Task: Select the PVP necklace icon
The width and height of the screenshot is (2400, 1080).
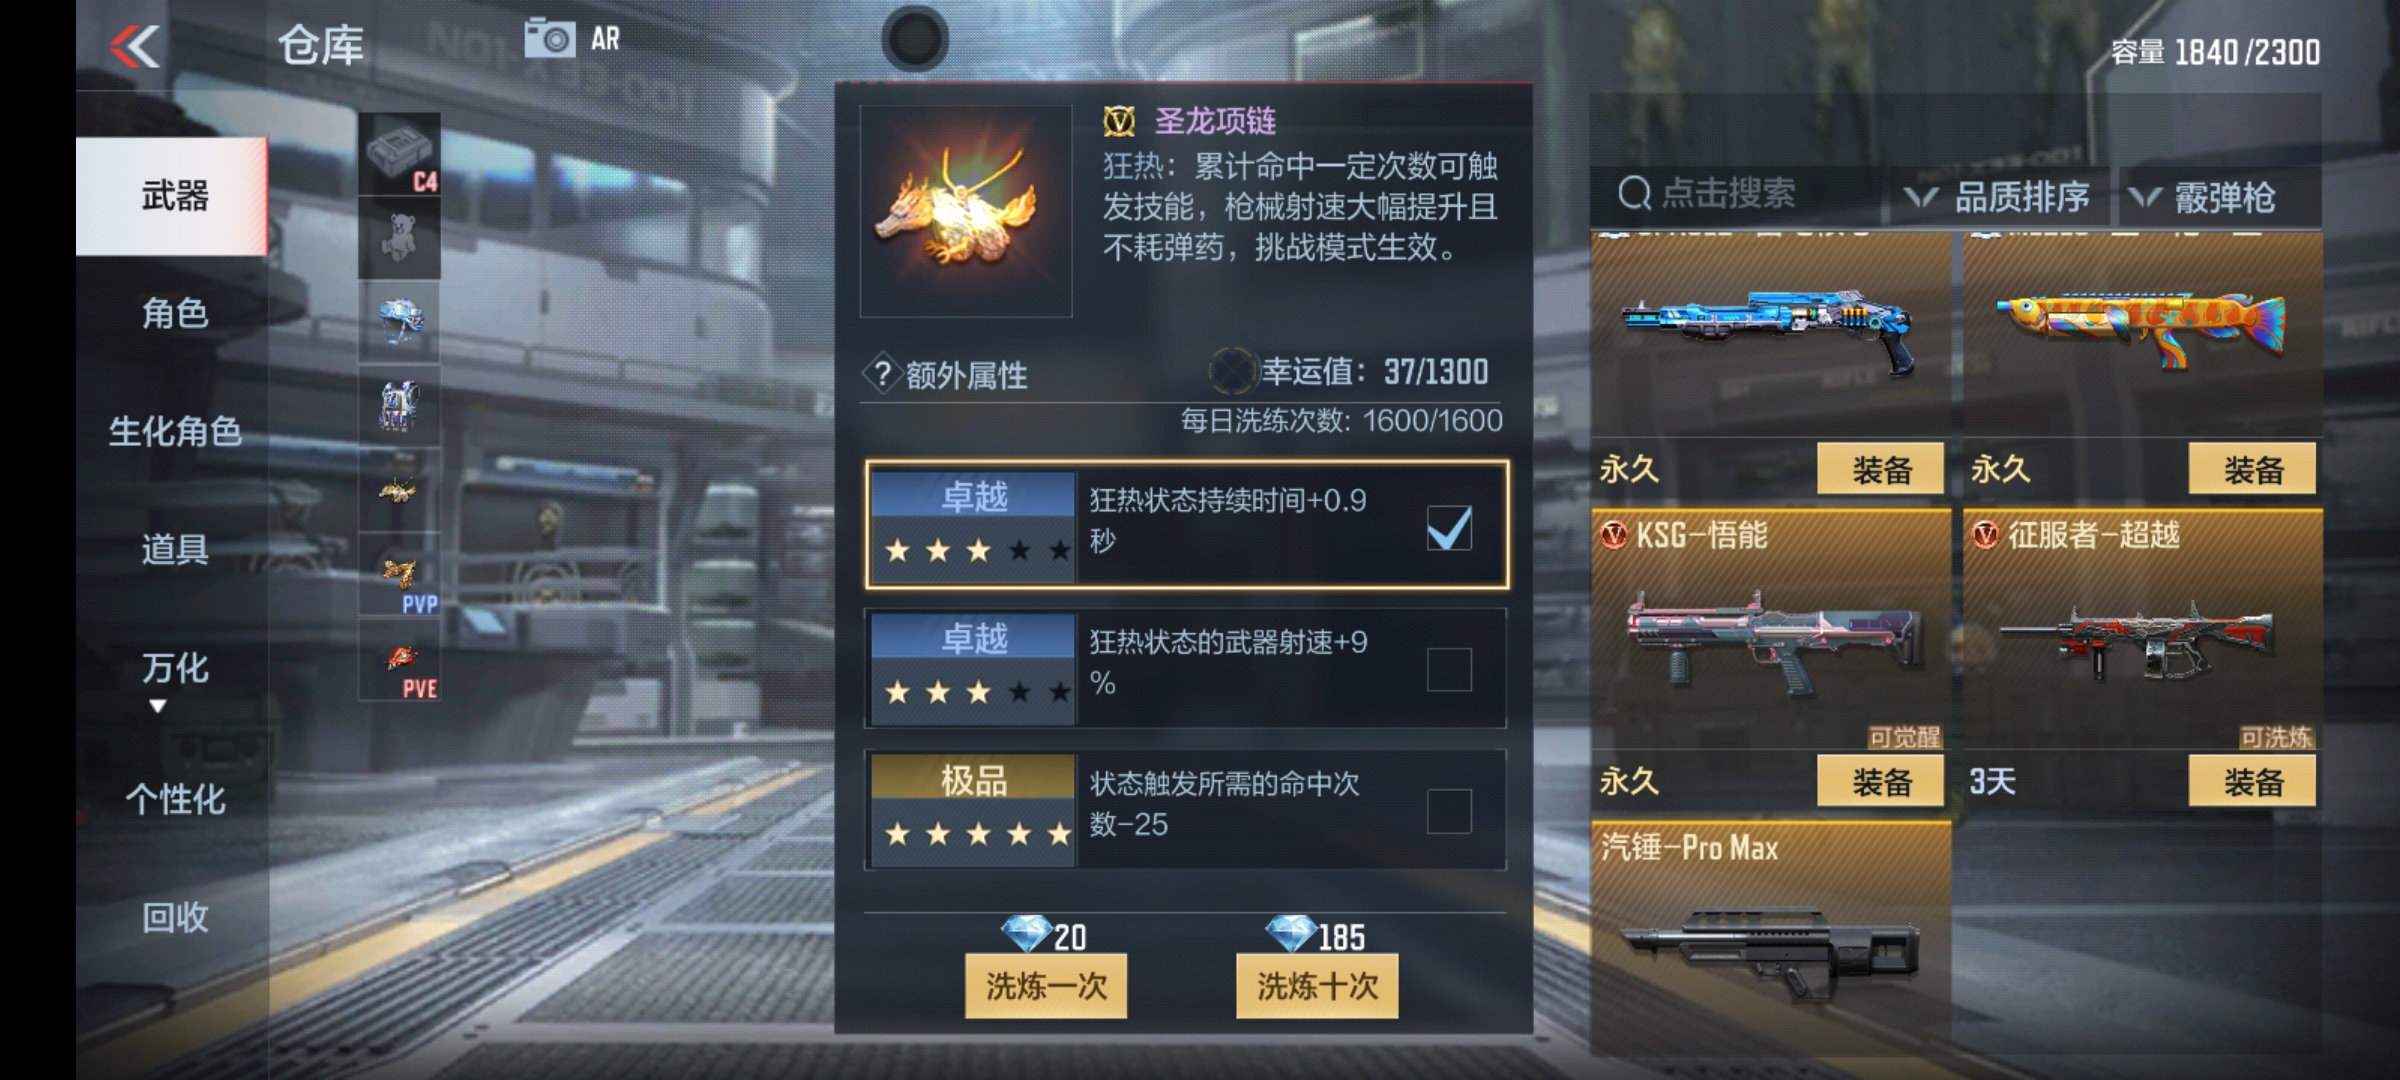Action: [x=399, y=575]
